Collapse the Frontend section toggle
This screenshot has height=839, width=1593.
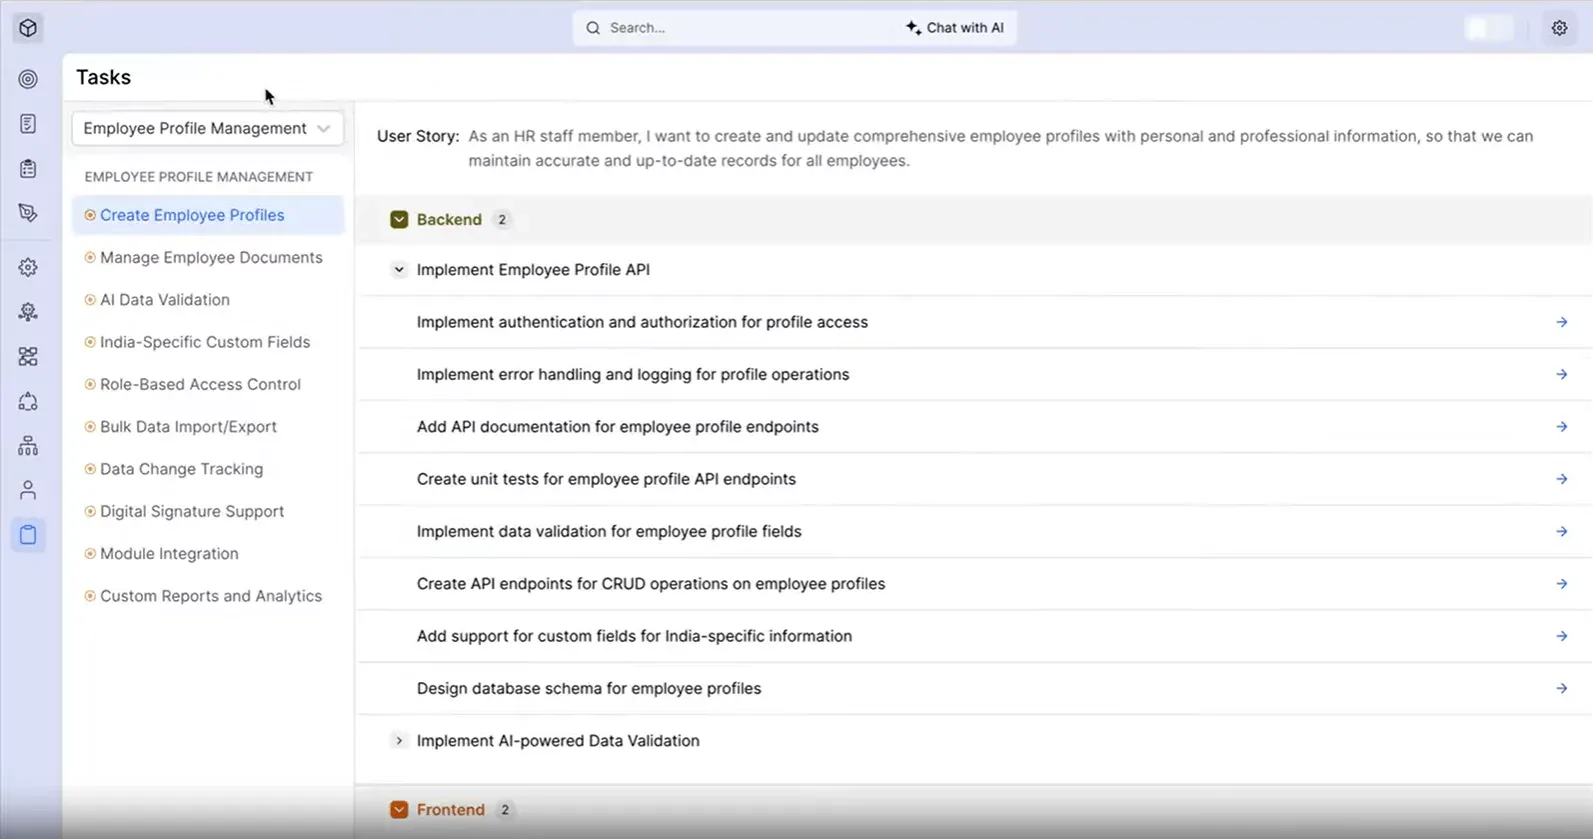tap(399, 810)
